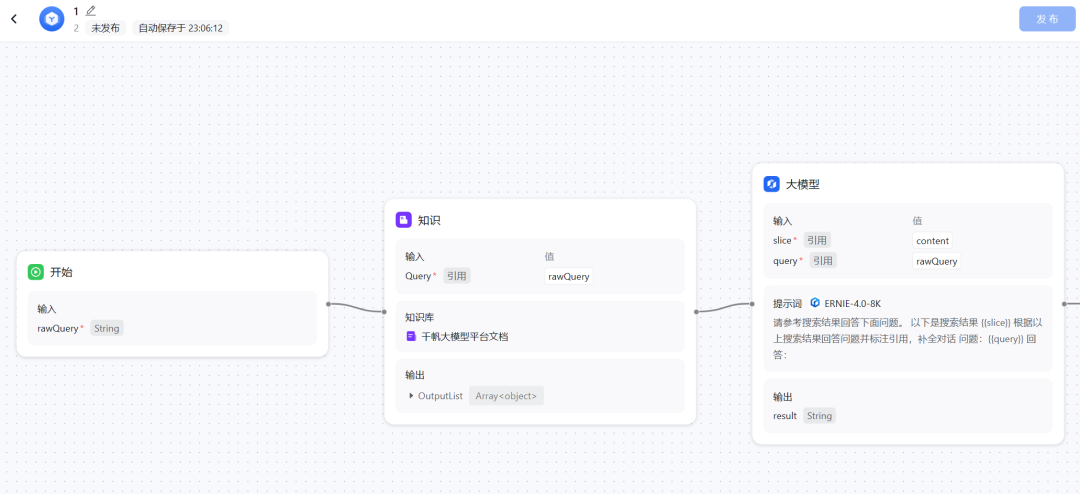Click the String tag beside result
The image size is (1080, 494).
pyautogui.click(x=819, y=415)
